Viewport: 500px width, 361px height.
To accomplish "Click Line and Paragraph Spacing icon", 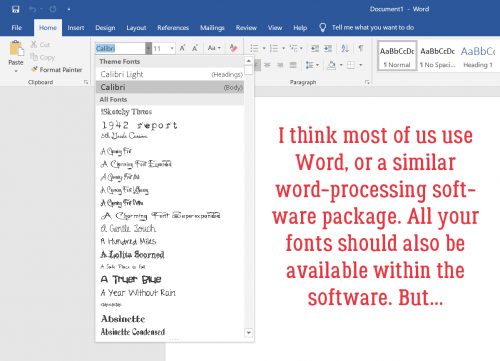I will click(x=309, y=65).
